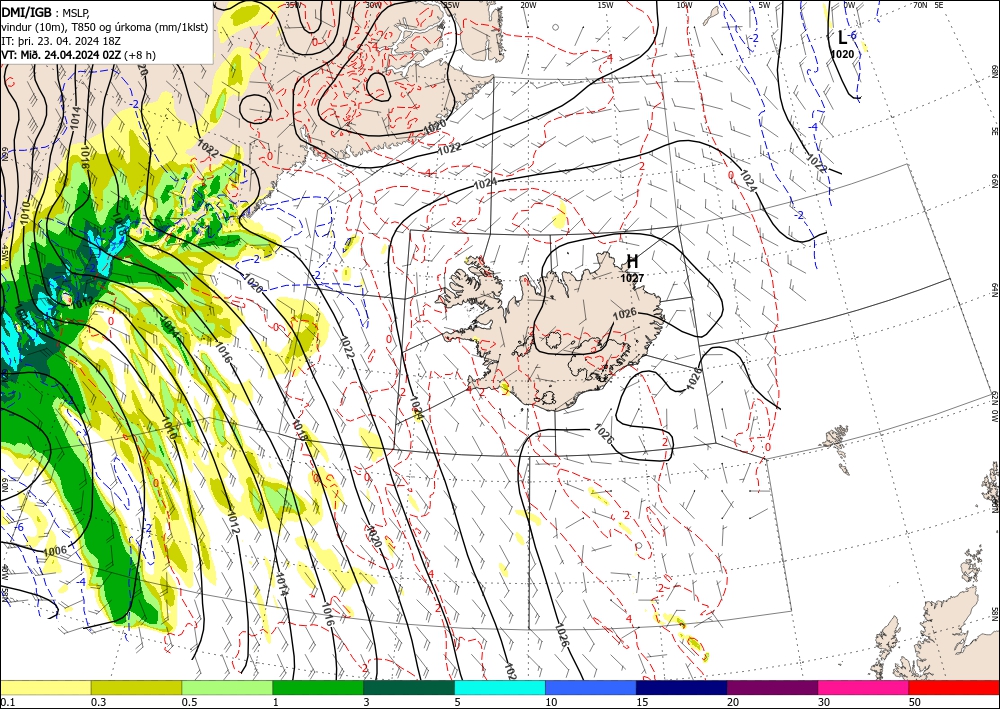Select the 1006 isobar label at lower left

[x=55, y=551]
